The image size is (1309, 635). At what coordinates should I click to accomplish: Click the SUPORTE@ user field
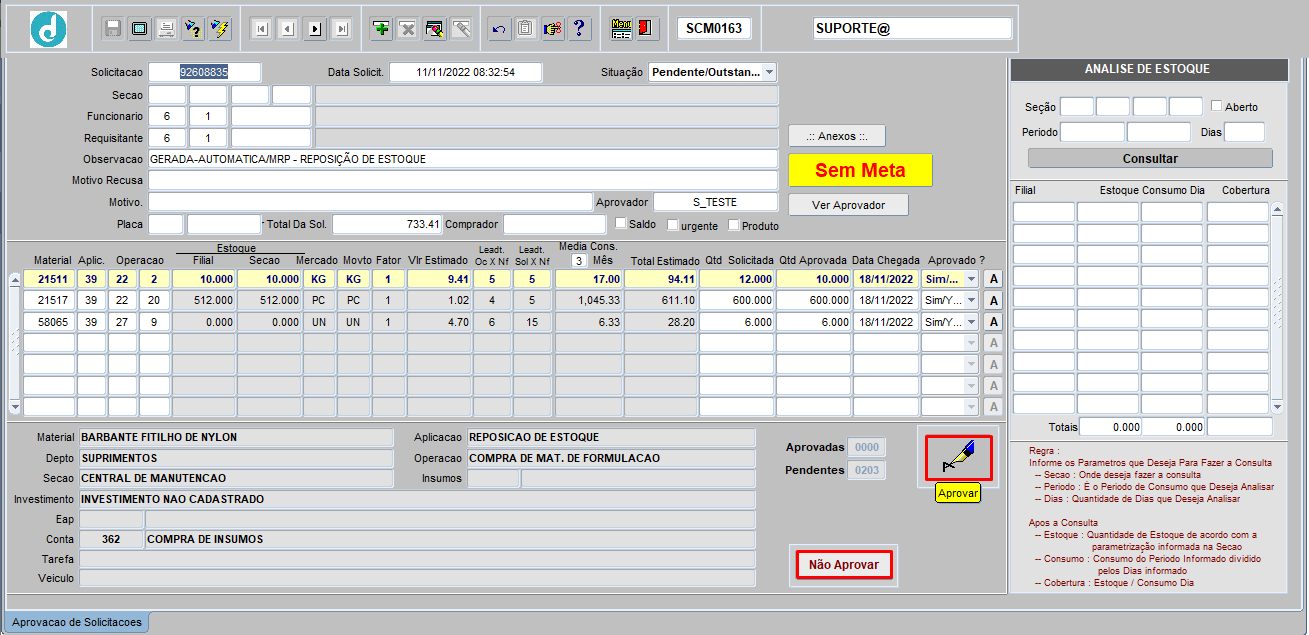point(913,28)
